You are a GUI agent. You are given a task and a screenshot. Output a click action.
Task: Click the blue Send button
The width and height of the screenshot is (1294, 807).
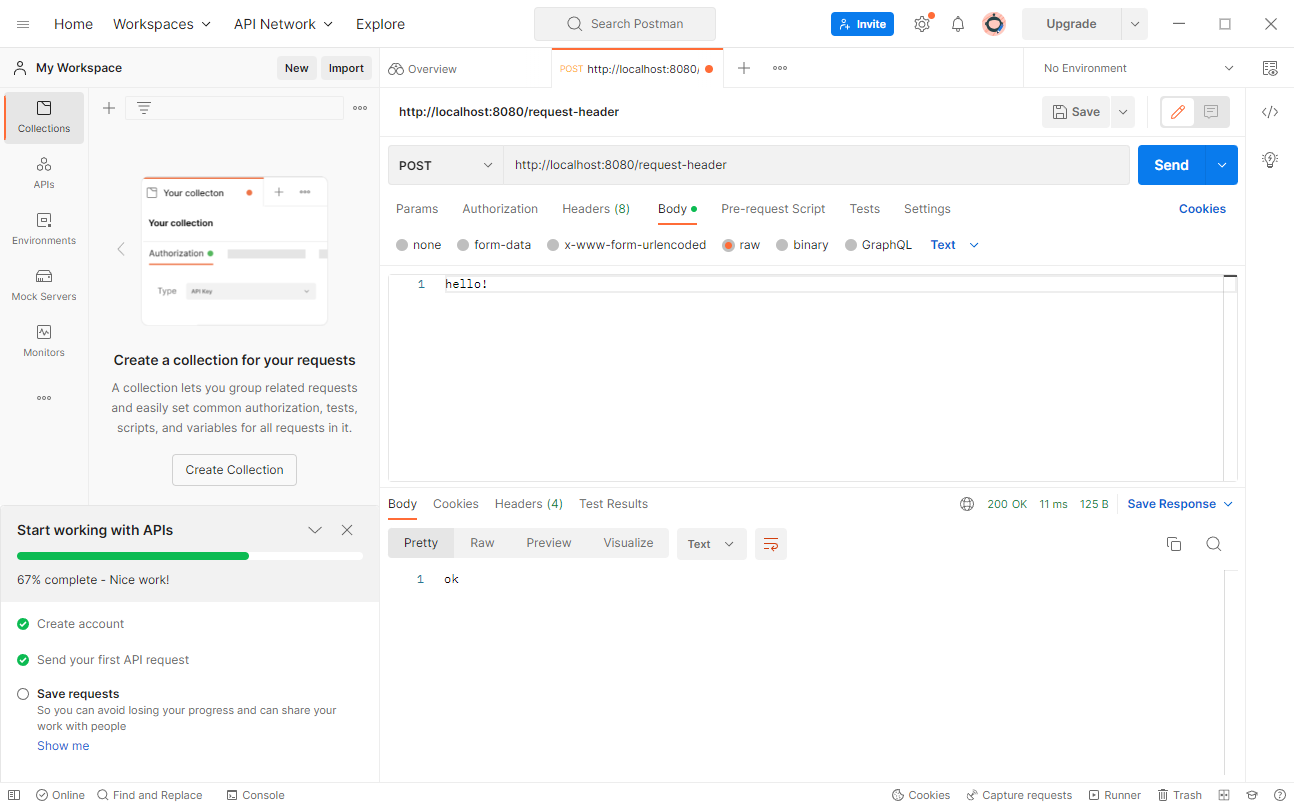[1172, 165]
